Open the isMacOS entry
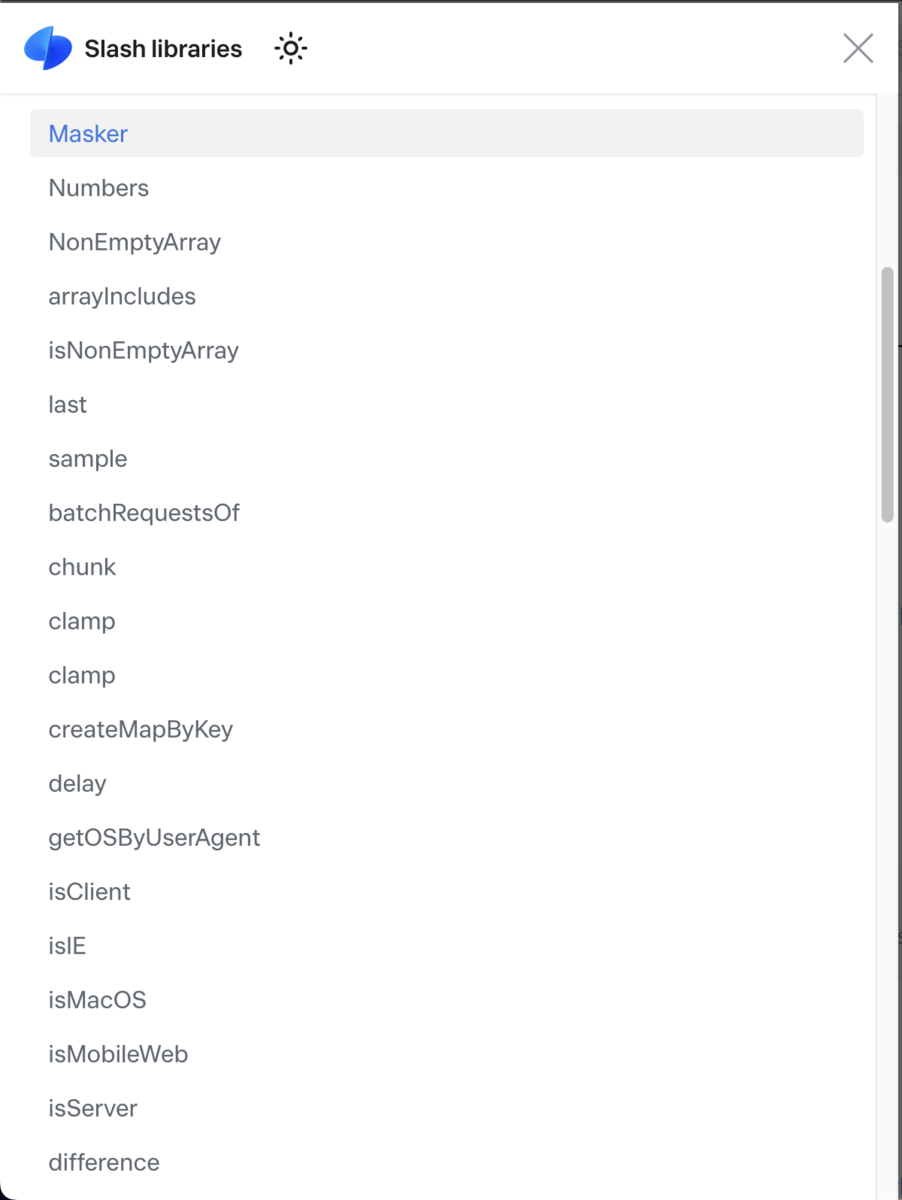 pyautogui.click(x=97, y=999)
